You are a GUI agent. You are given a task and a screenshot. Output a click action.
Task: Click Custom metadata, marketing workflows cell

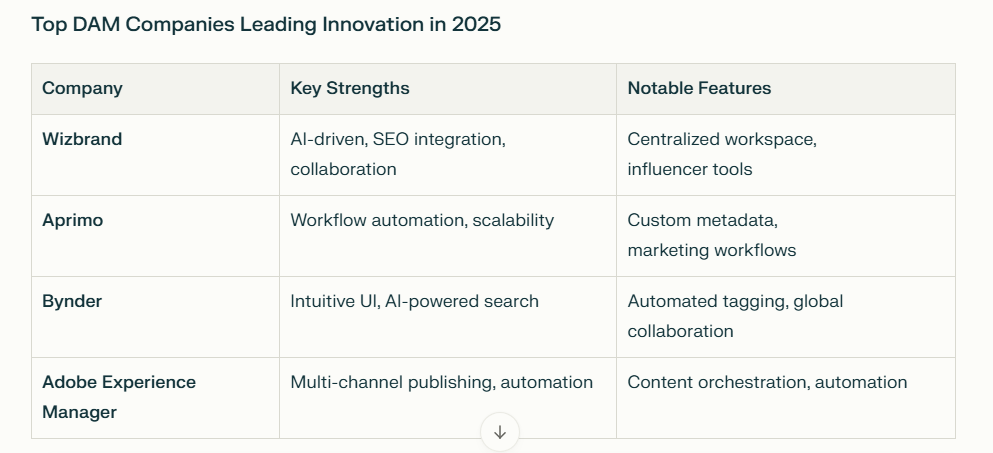click(785, 236)
